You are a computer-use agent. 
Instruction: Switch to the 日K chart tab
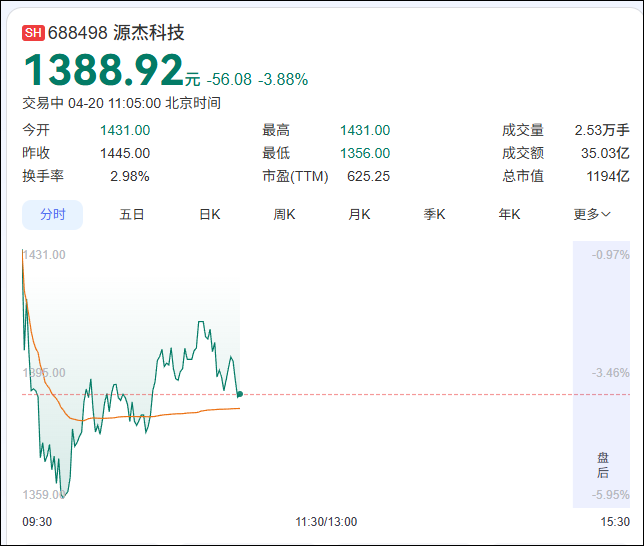(x=209, y=214)
